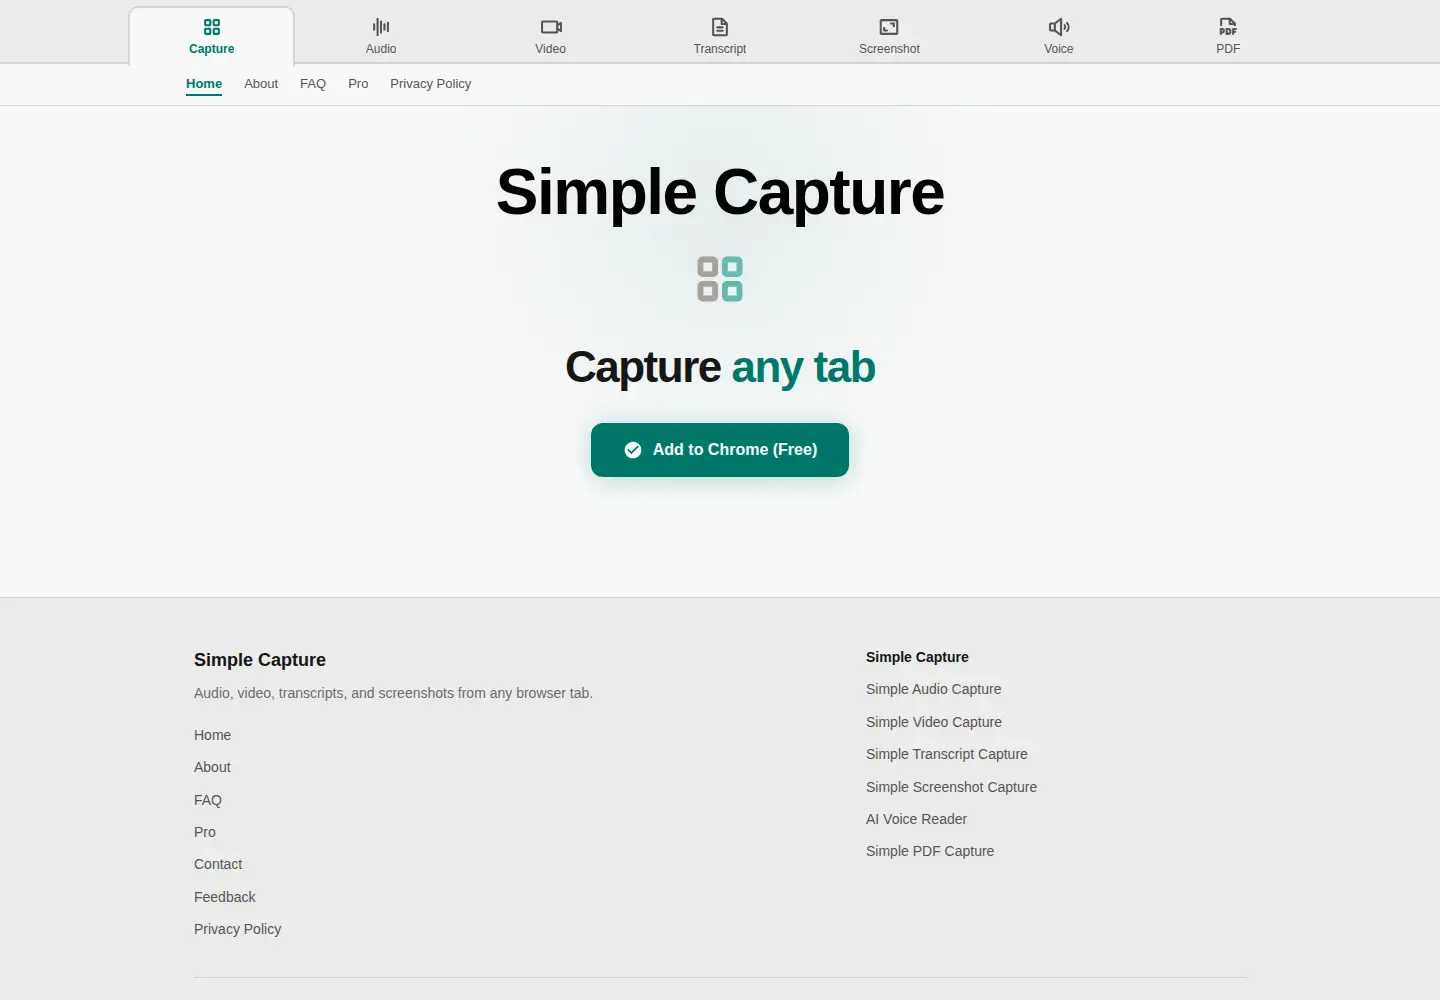Screen dimensions: 1440x1000
Task: Click the large Simple Capture page title
Action: pyautogui.click(x=720, y=192)
